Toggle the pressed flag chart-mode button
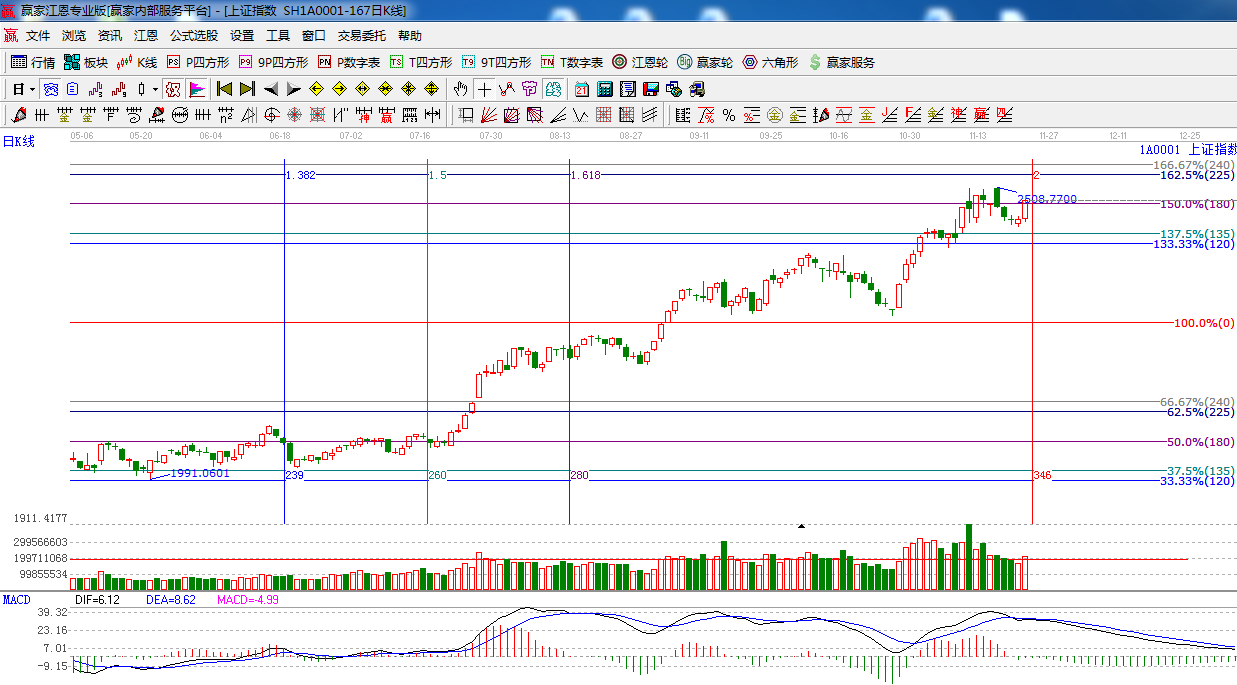Screen dimensions: 1237x685 (197, 89)
